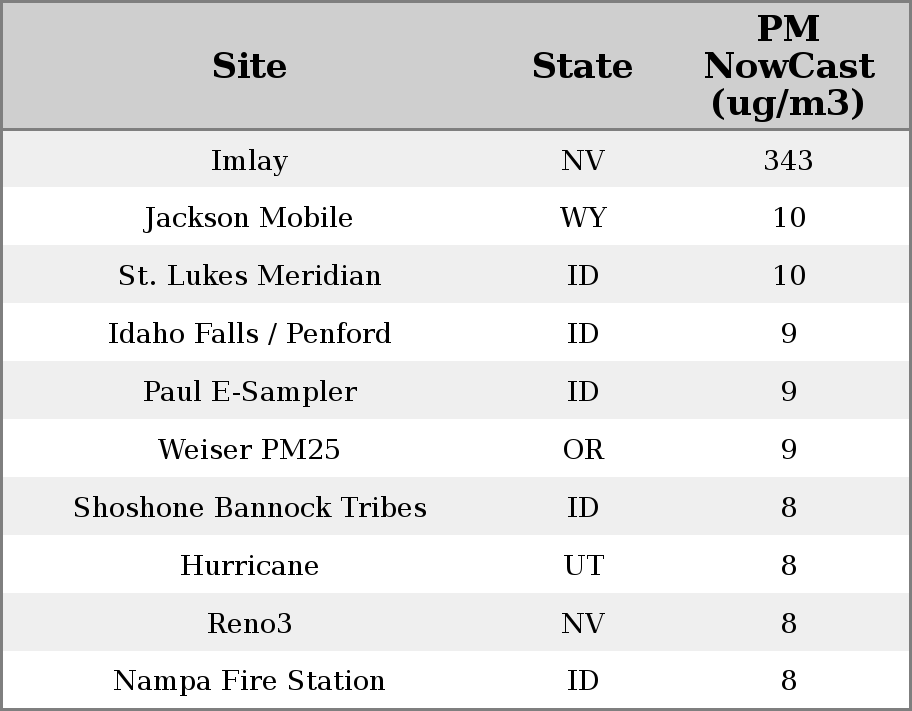This screenshot has width=912, height=711.
Task: Click the State column header
Action: point(582,66)
